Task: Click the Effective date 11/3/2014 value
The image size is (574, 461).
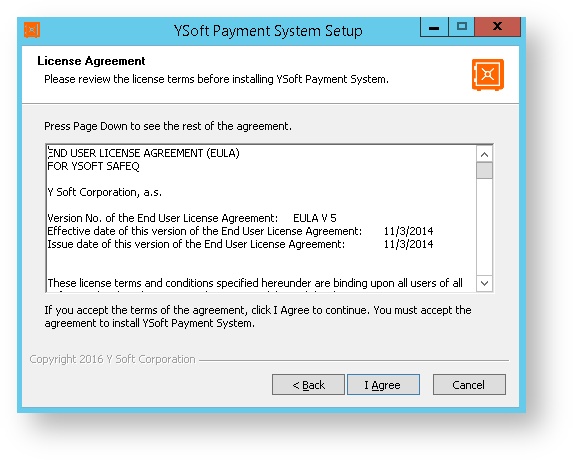Action: (x=408, y=231)
